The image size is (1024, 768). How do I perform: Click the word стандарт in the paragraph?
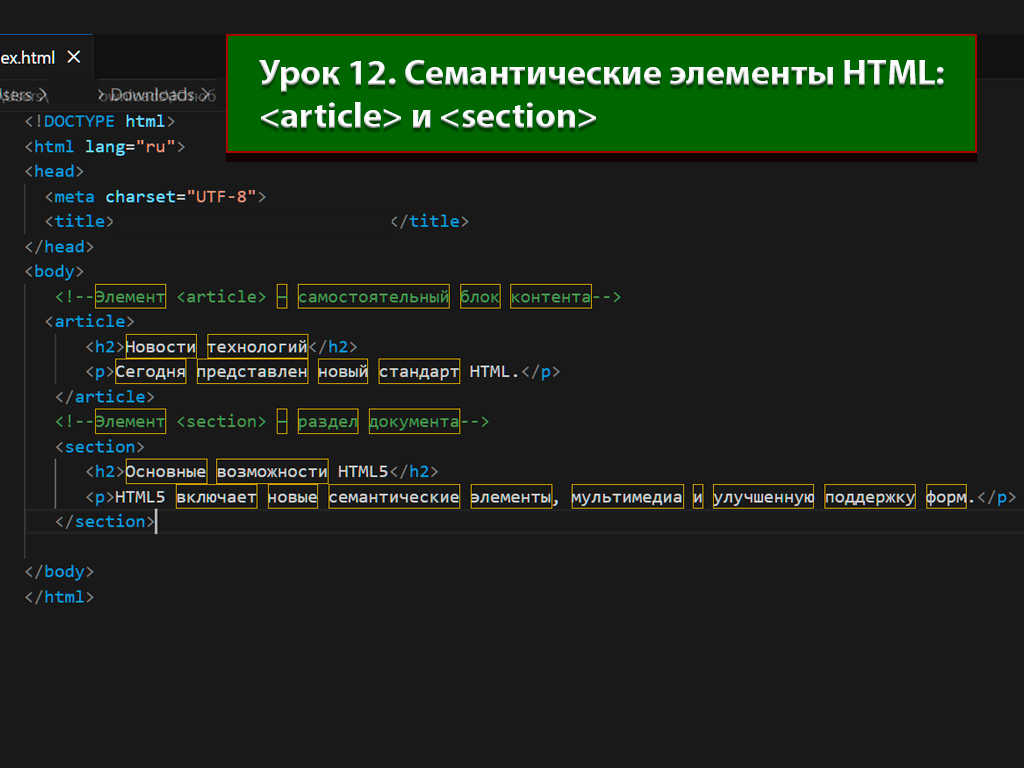pos(418,372)
